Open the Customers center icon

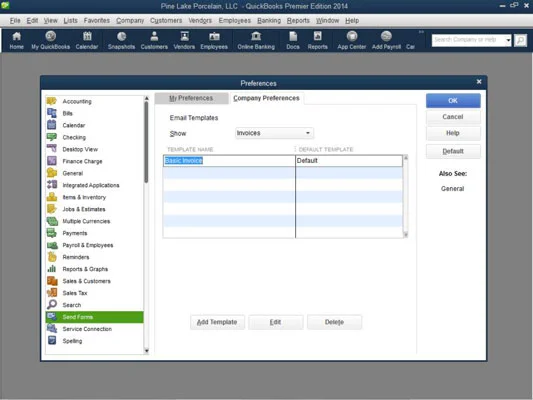[154, 40]
